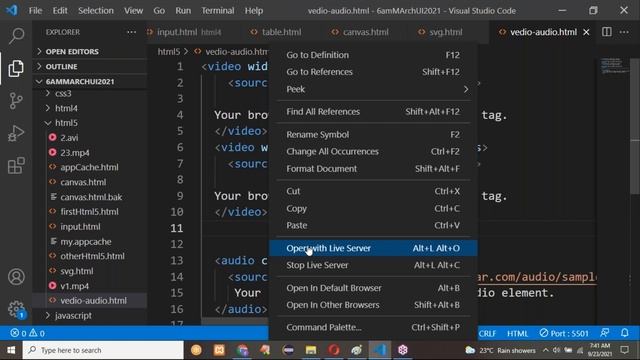Switch to the canvas.html tab

coord(365,32)
